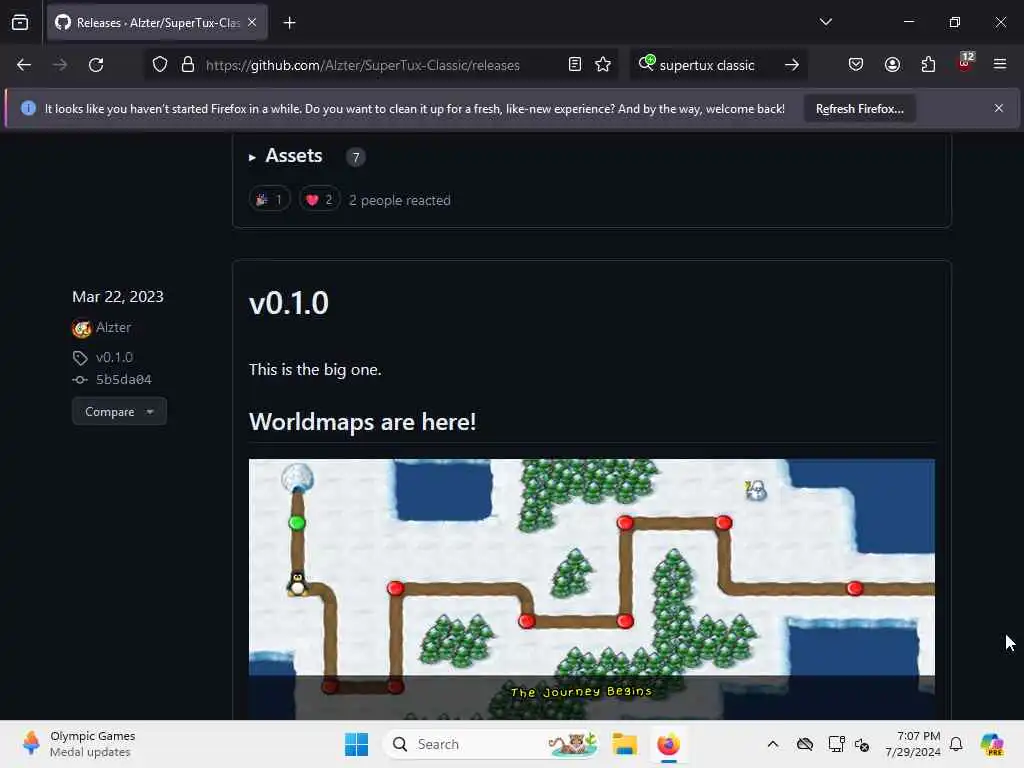
Task: Open the display connection tray icon
Action: pyautogui.click(x=836, y=744)
